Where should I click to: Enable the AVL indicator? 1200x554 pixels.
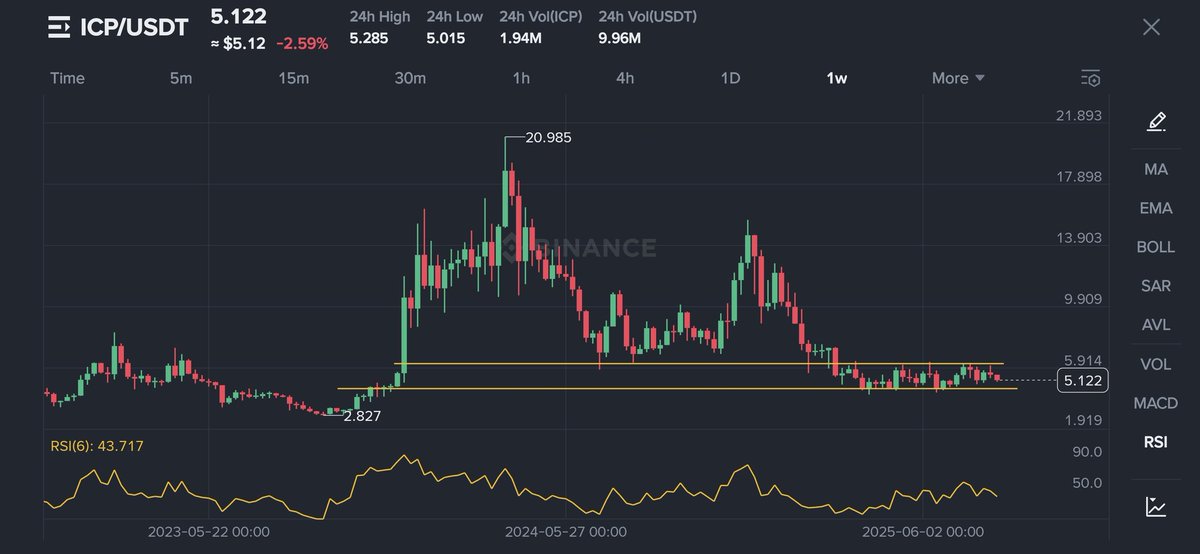point(1156,325)
